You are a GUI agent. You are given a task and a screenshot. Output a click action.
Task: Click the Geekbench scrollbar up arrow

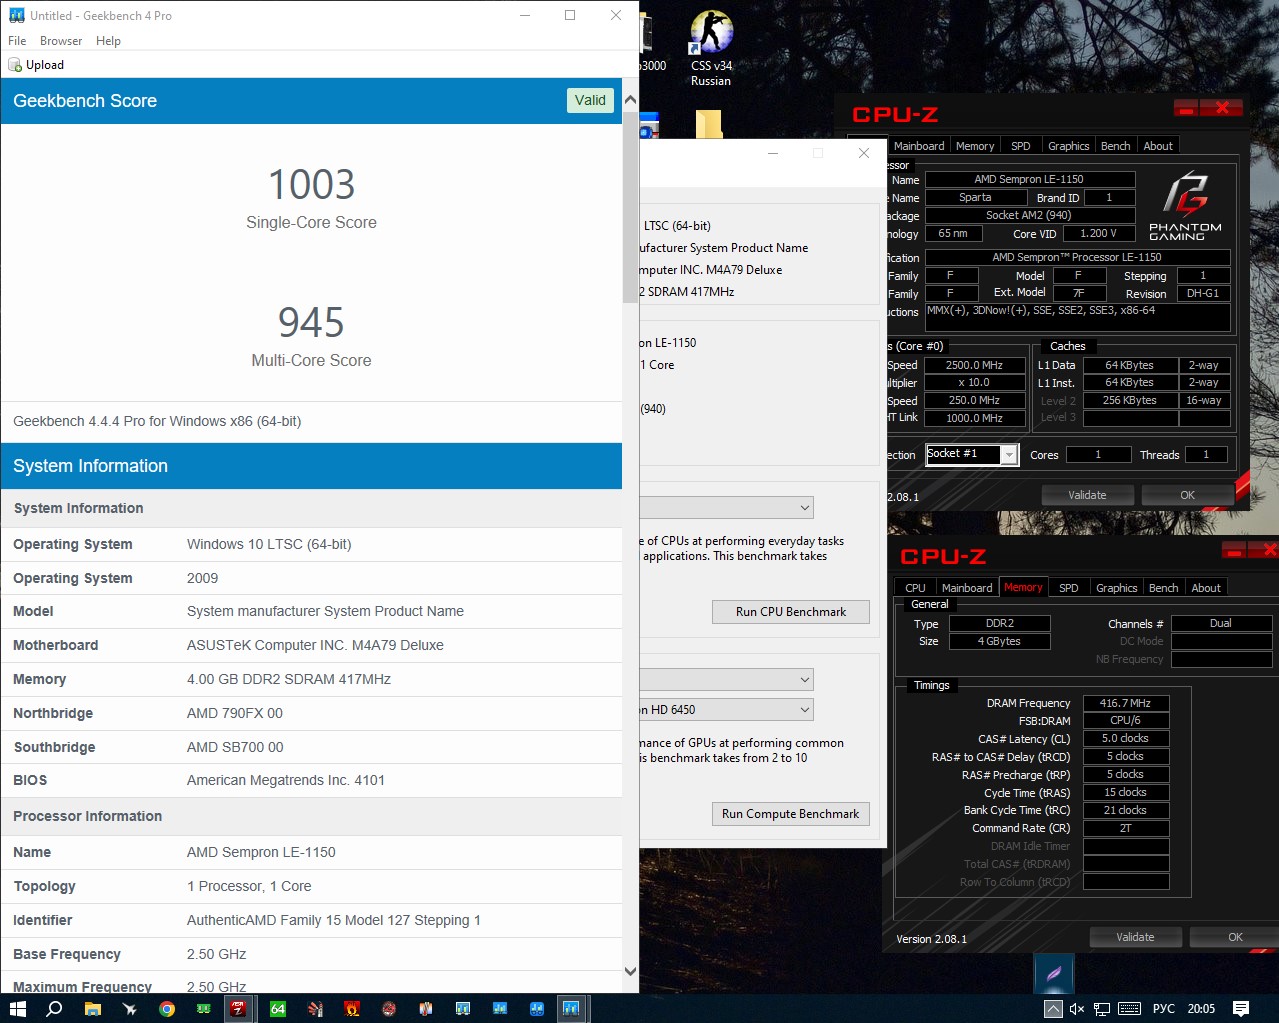click(x=630, y=100)
